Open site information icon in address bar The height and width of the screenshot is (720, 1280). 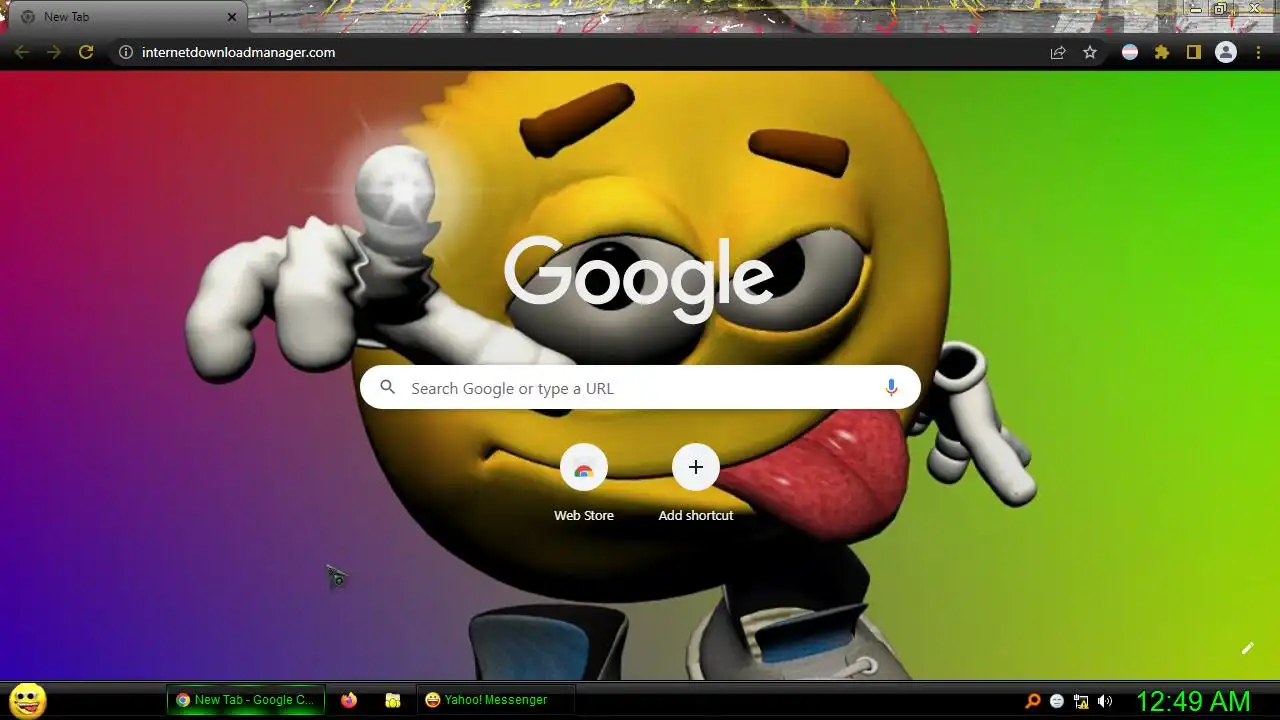126,52
